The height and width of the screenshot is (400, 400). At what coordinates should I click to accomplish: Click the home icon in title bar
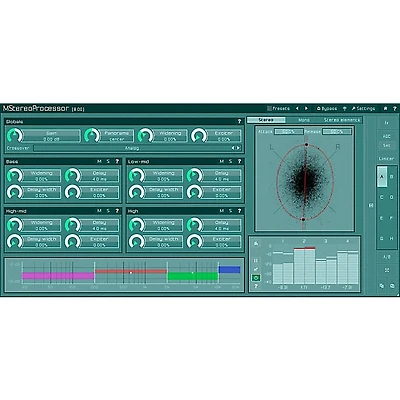click(x=386, y=108)
